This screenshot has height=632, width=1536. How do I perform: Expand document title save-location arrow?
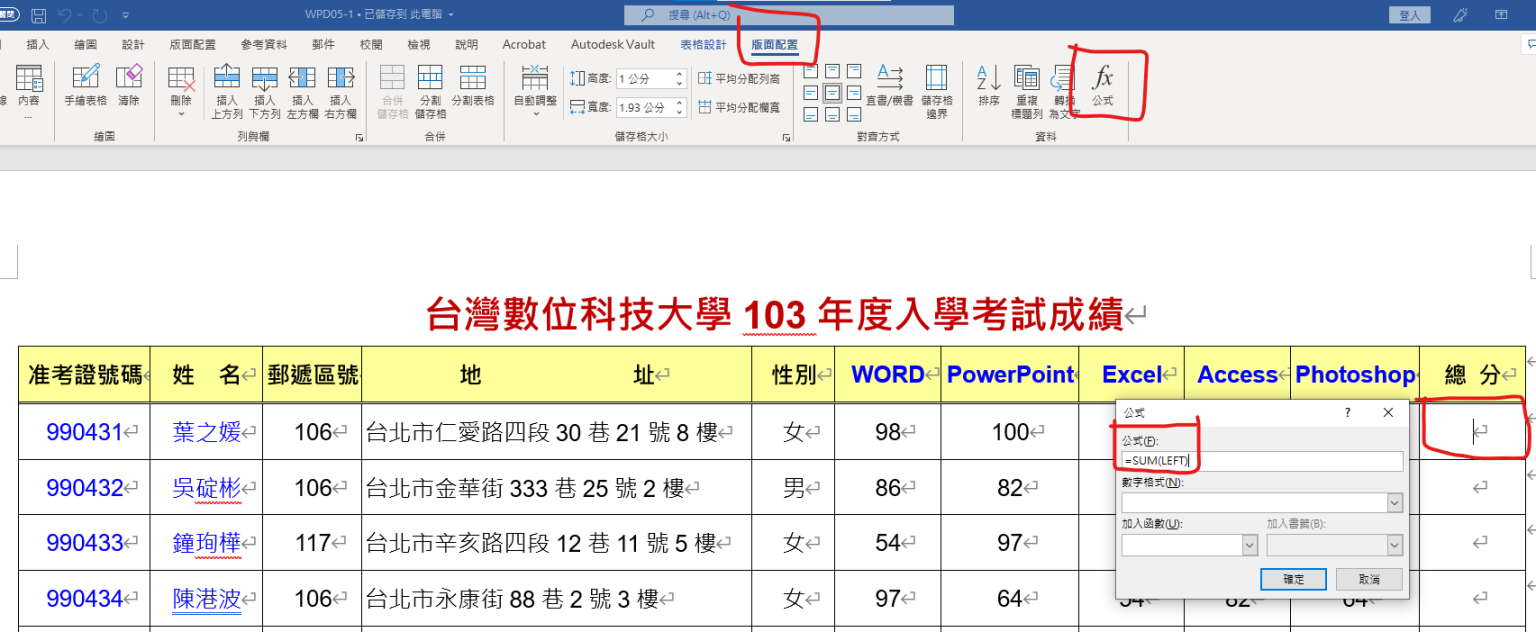pyautogui.click(x=451, y=15)
